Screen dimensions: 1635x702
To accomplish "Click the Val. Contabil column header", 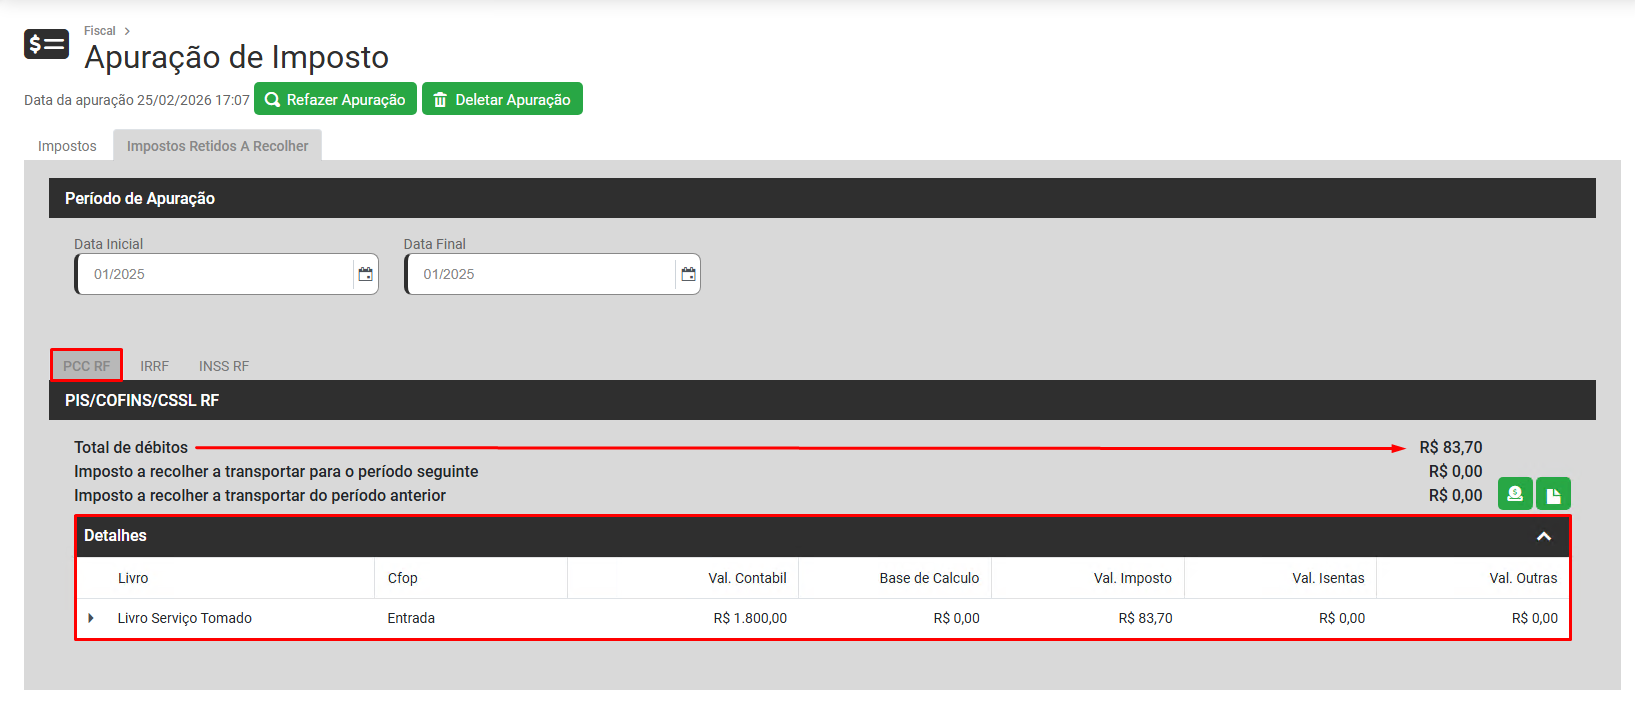I will (747, 578).
